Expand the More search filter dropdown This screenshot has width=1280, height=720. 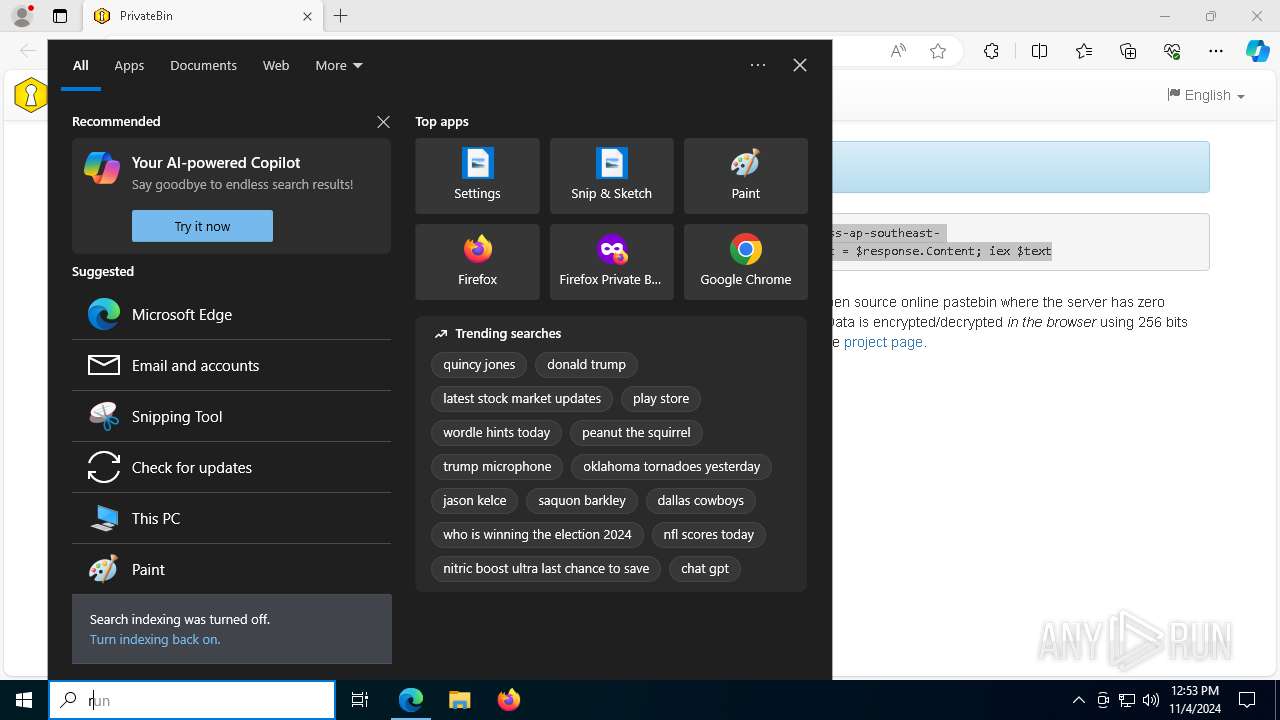click(x=339, y=65)
